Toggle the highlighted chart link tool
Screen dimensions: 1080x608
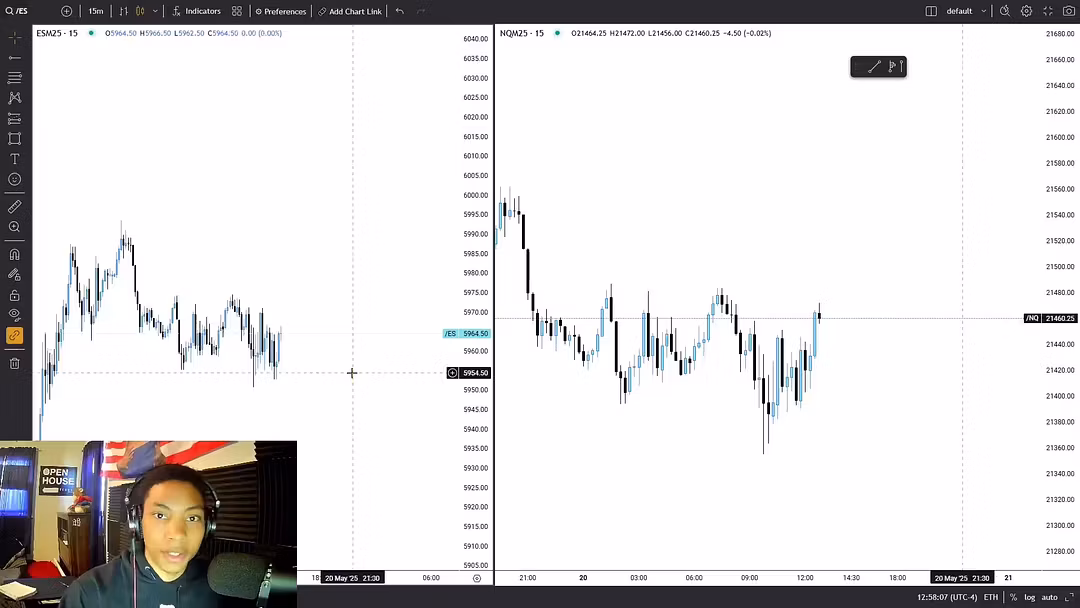pyautogui.click(x=14, y=336)
